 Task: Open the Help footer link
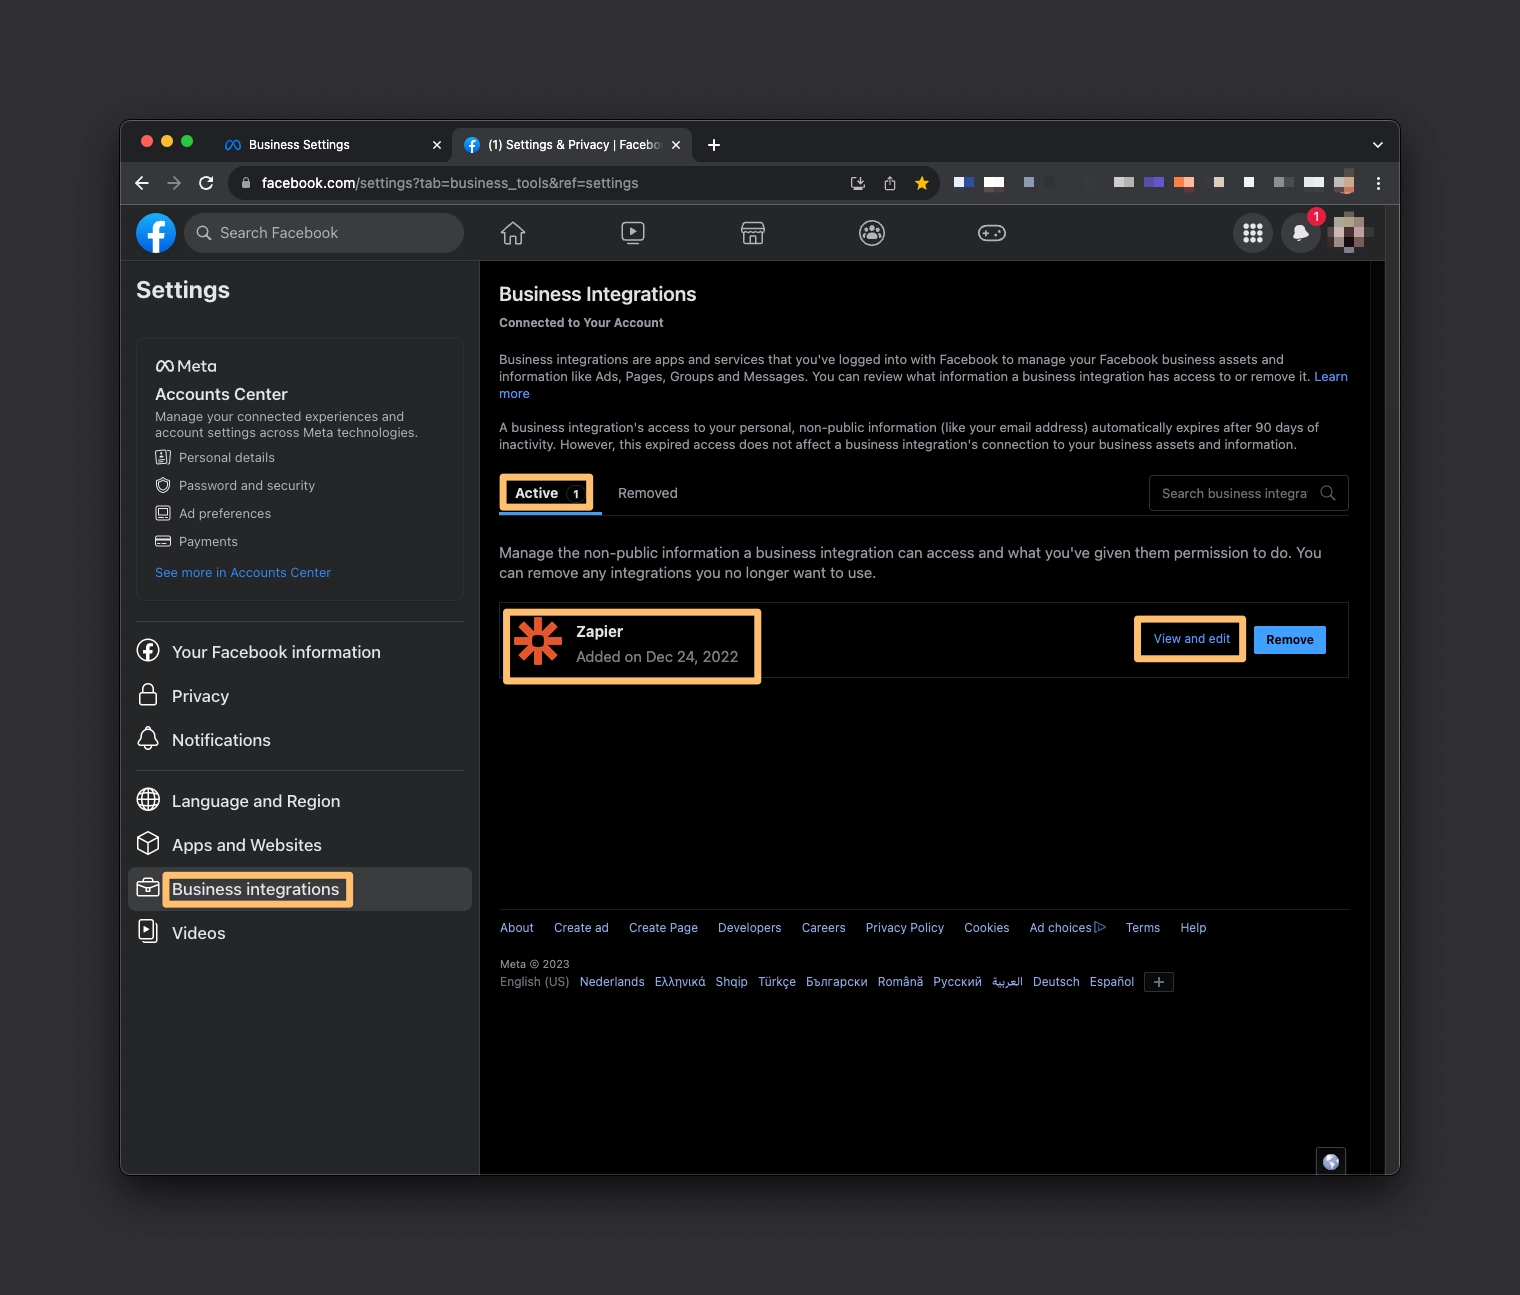tap(1193, 928)
